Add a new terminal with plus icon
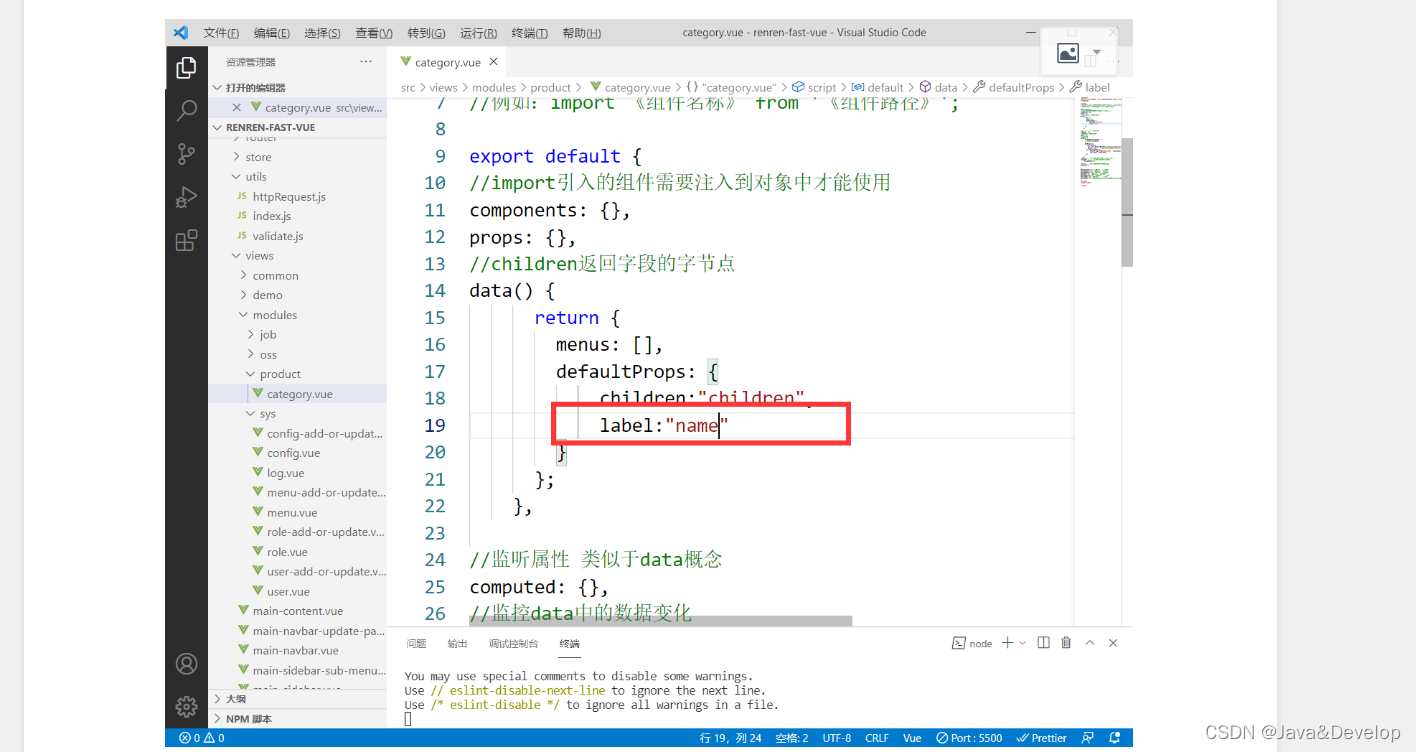Image resolution: width=1416 pixels, height=752 pixels. (x=1007, y=643)
